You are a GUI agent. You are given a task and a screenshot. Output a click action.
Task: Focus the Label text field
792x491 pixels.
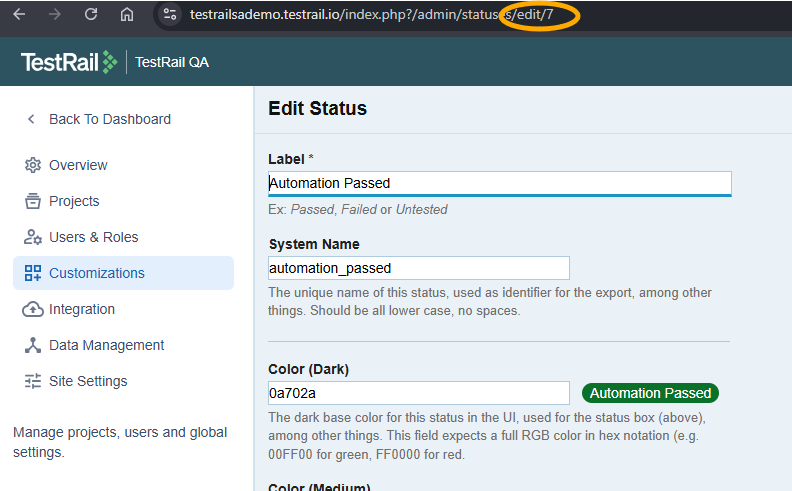499,183
